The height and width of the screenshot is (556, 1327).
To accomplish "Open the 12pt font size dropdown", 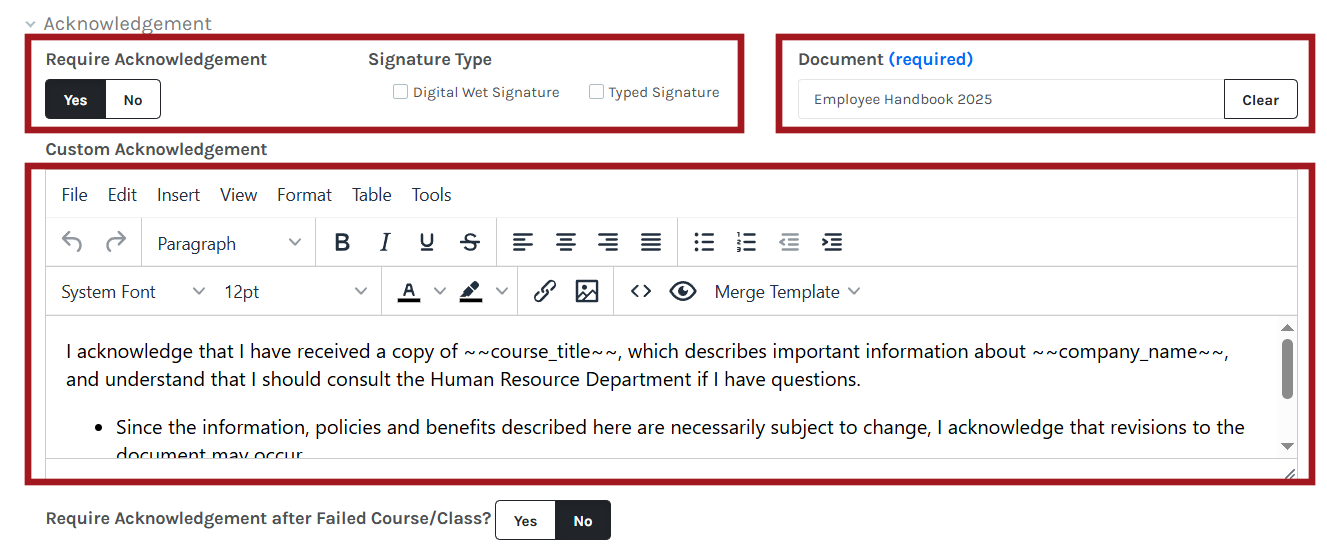I will coord(295,291).
